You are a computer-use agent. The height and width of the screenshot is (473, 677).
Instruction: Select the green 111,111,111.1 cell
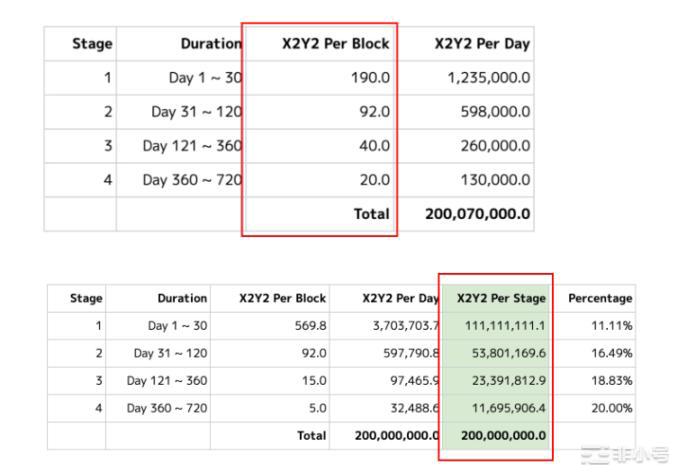coord(505,326)
